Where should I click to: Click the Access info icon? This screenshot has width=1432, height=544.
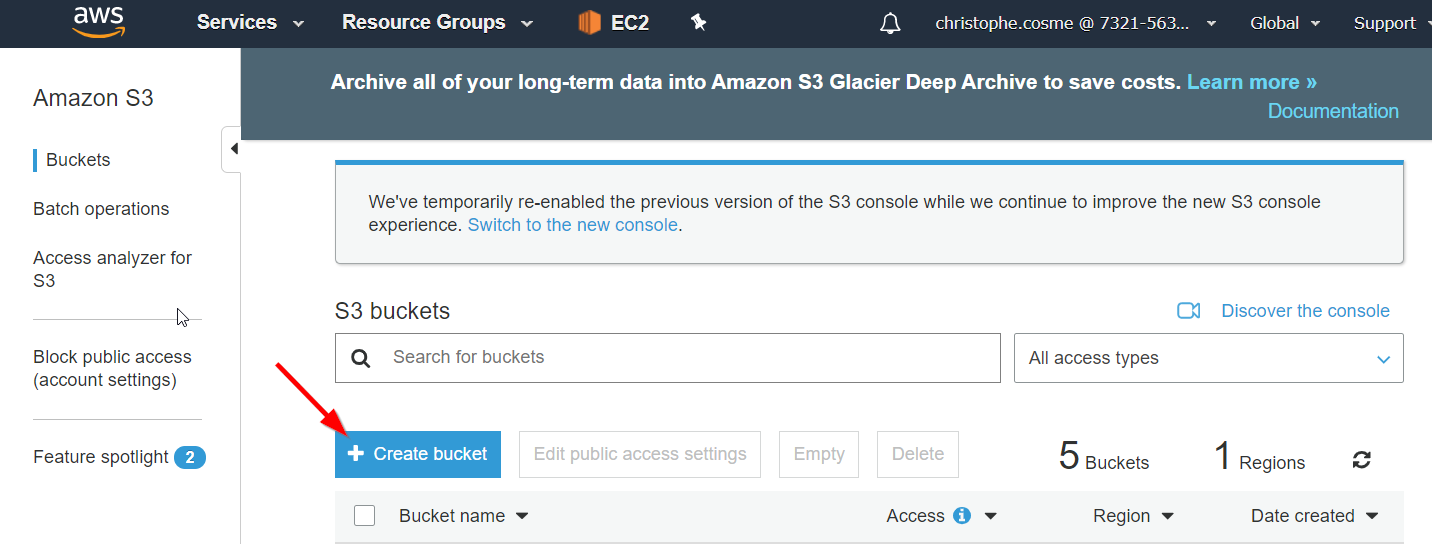pyautogui.click(x=962, y=516)
